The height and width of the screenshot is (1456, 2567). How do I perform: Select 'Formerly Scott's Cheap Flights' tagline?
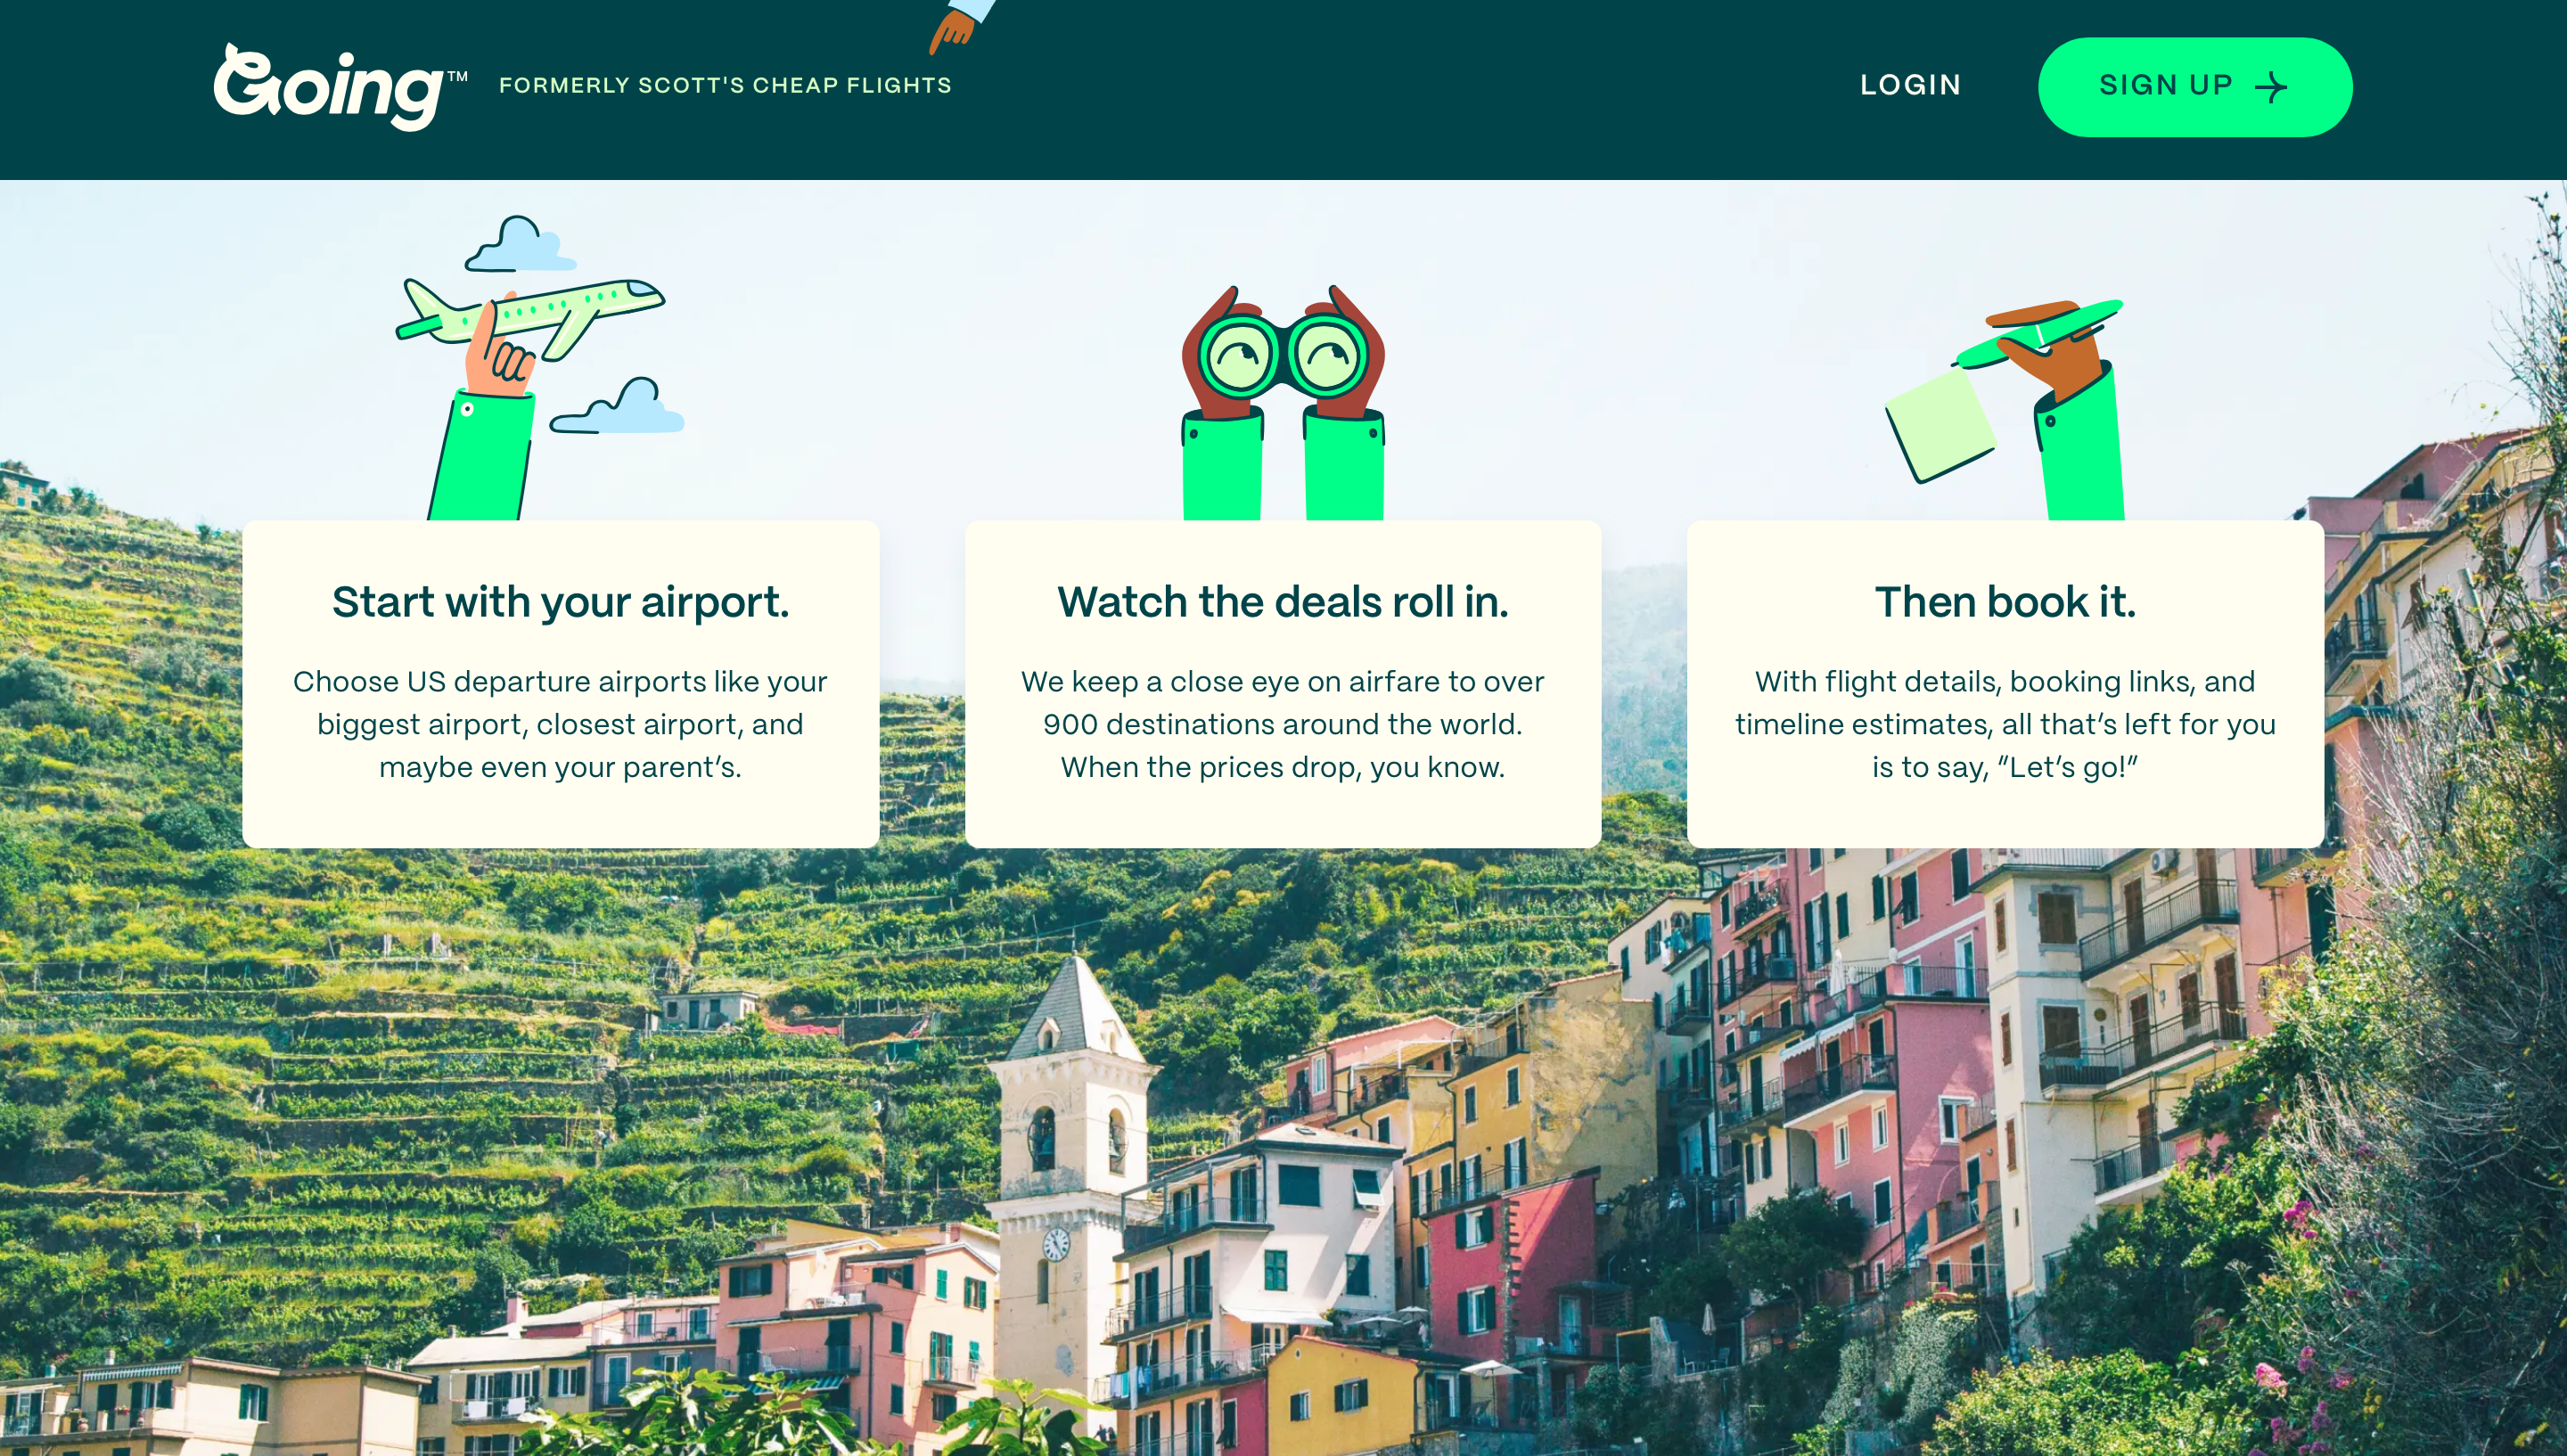coord(725,85)
